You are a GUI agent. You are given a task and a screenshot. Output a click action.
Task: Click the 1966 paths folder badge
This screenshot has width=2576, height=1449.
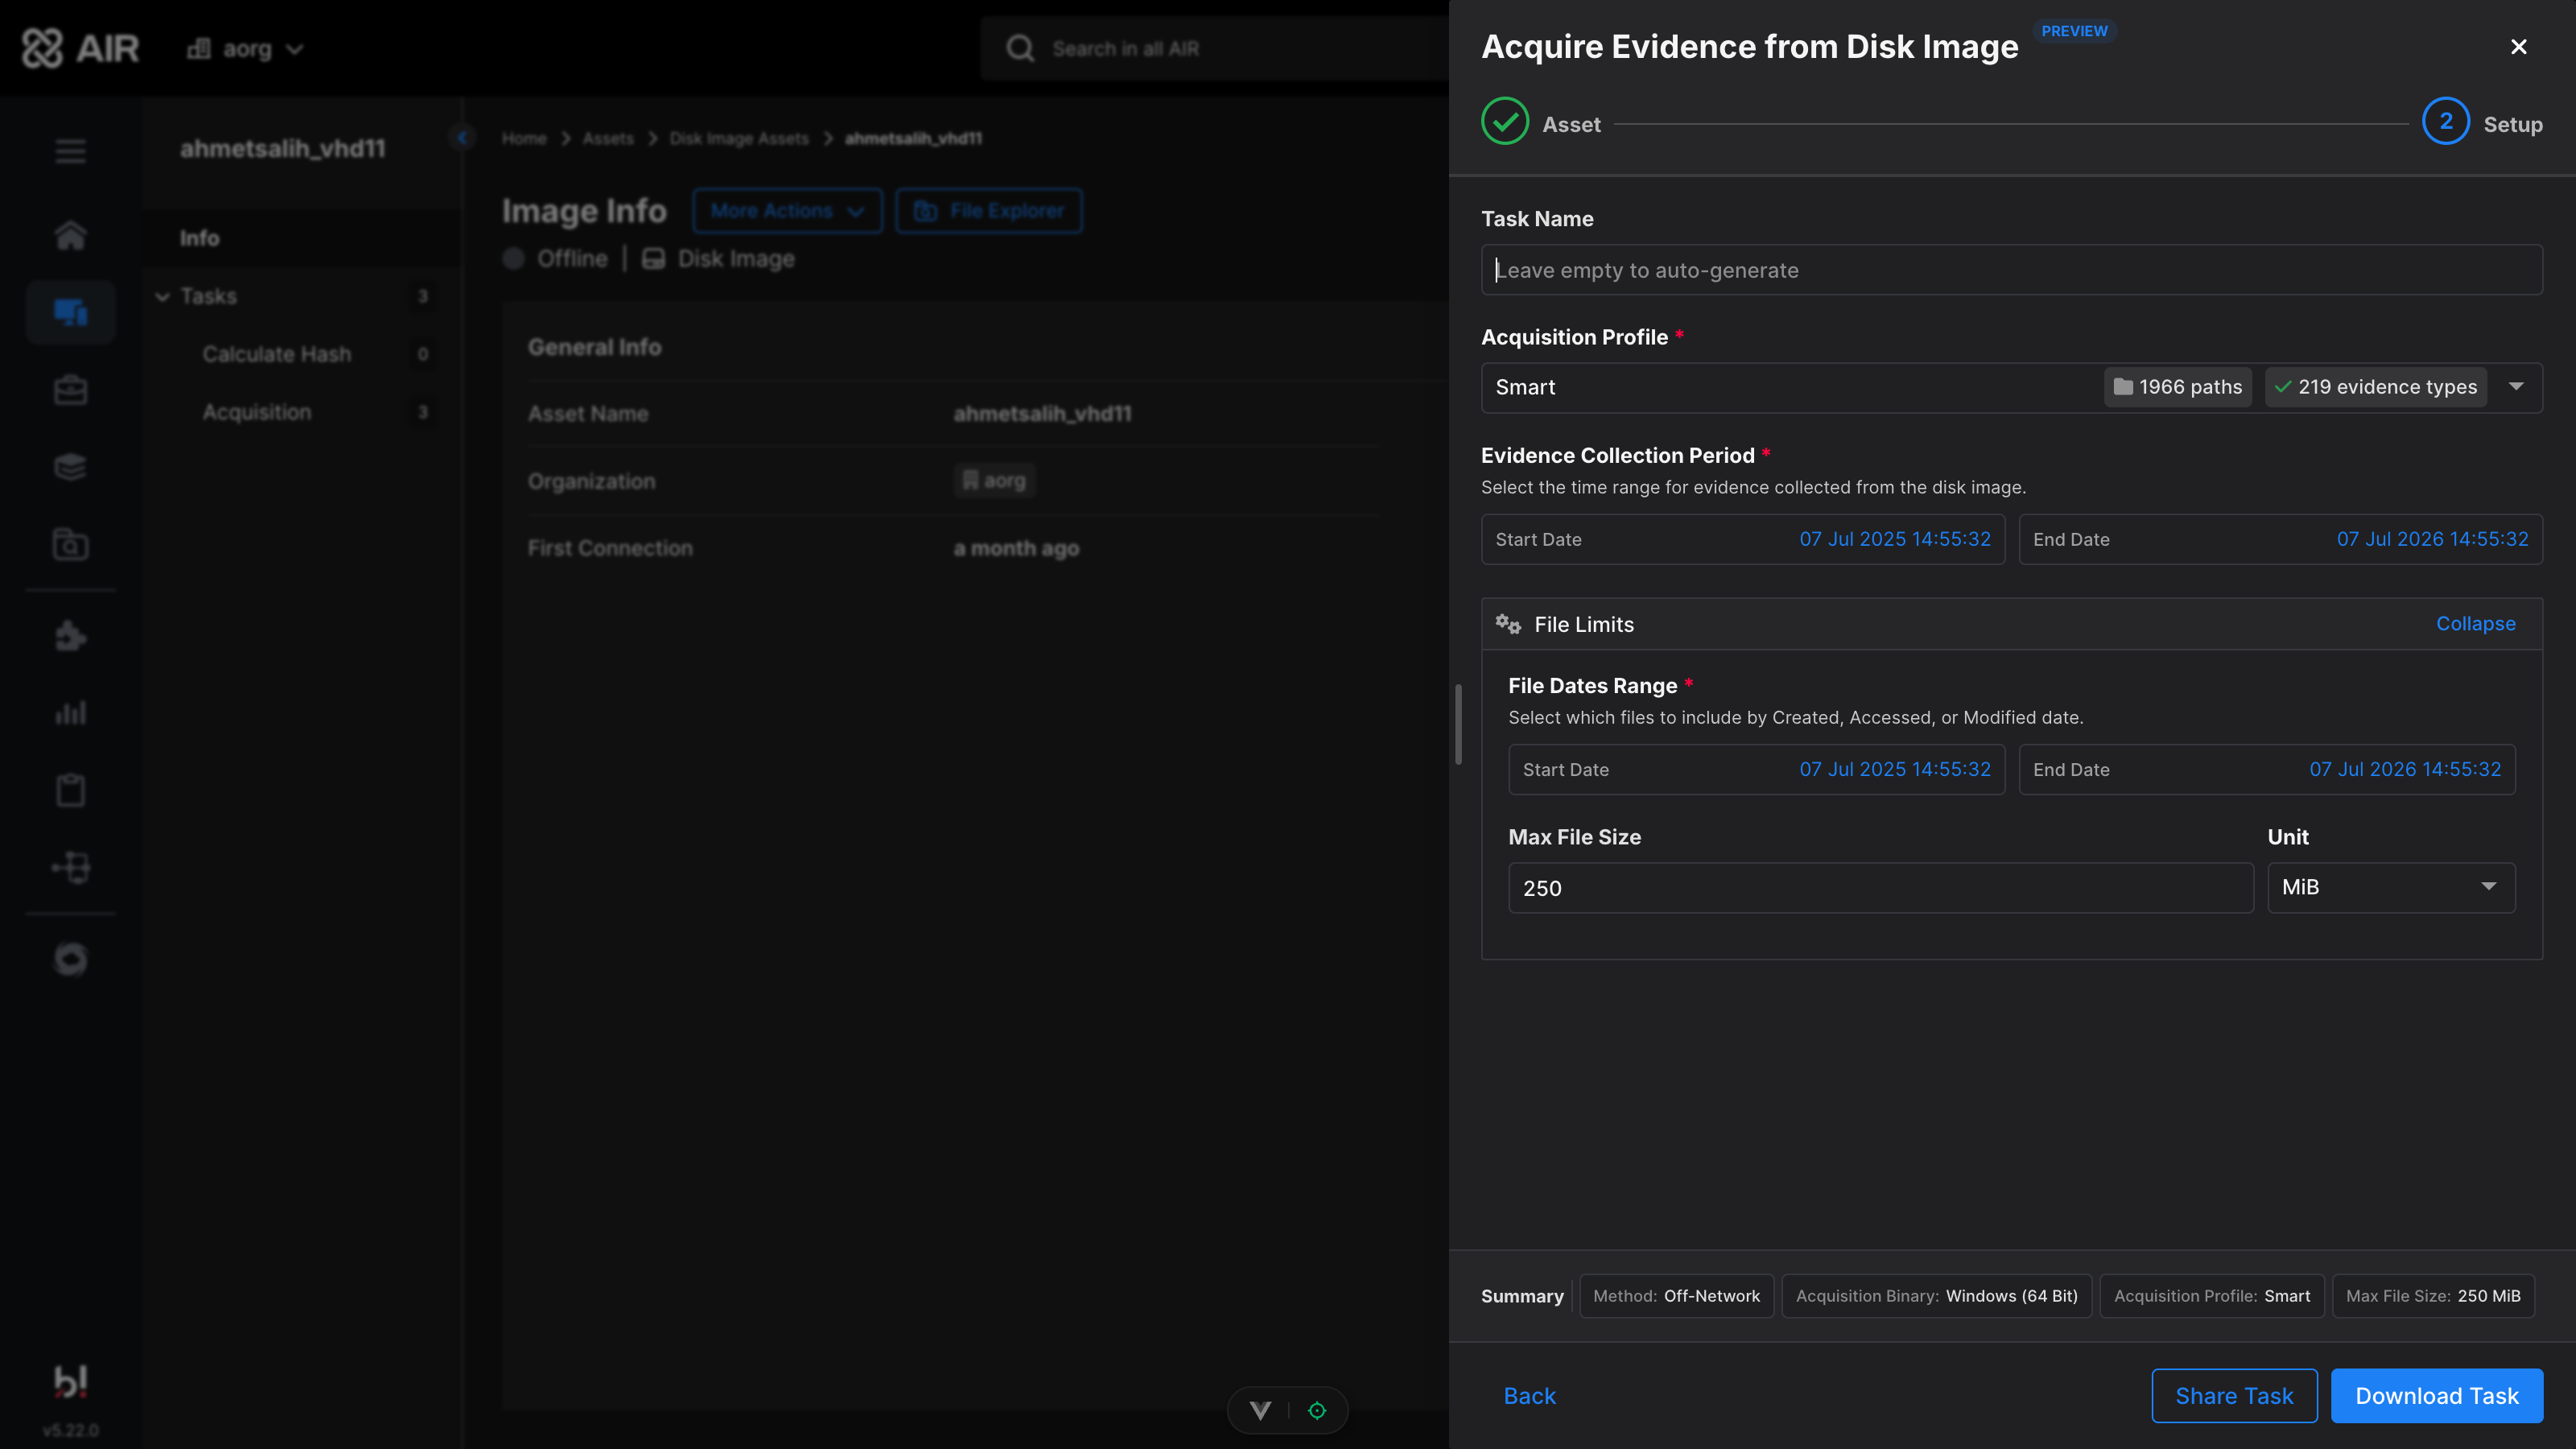[2178, 387]
